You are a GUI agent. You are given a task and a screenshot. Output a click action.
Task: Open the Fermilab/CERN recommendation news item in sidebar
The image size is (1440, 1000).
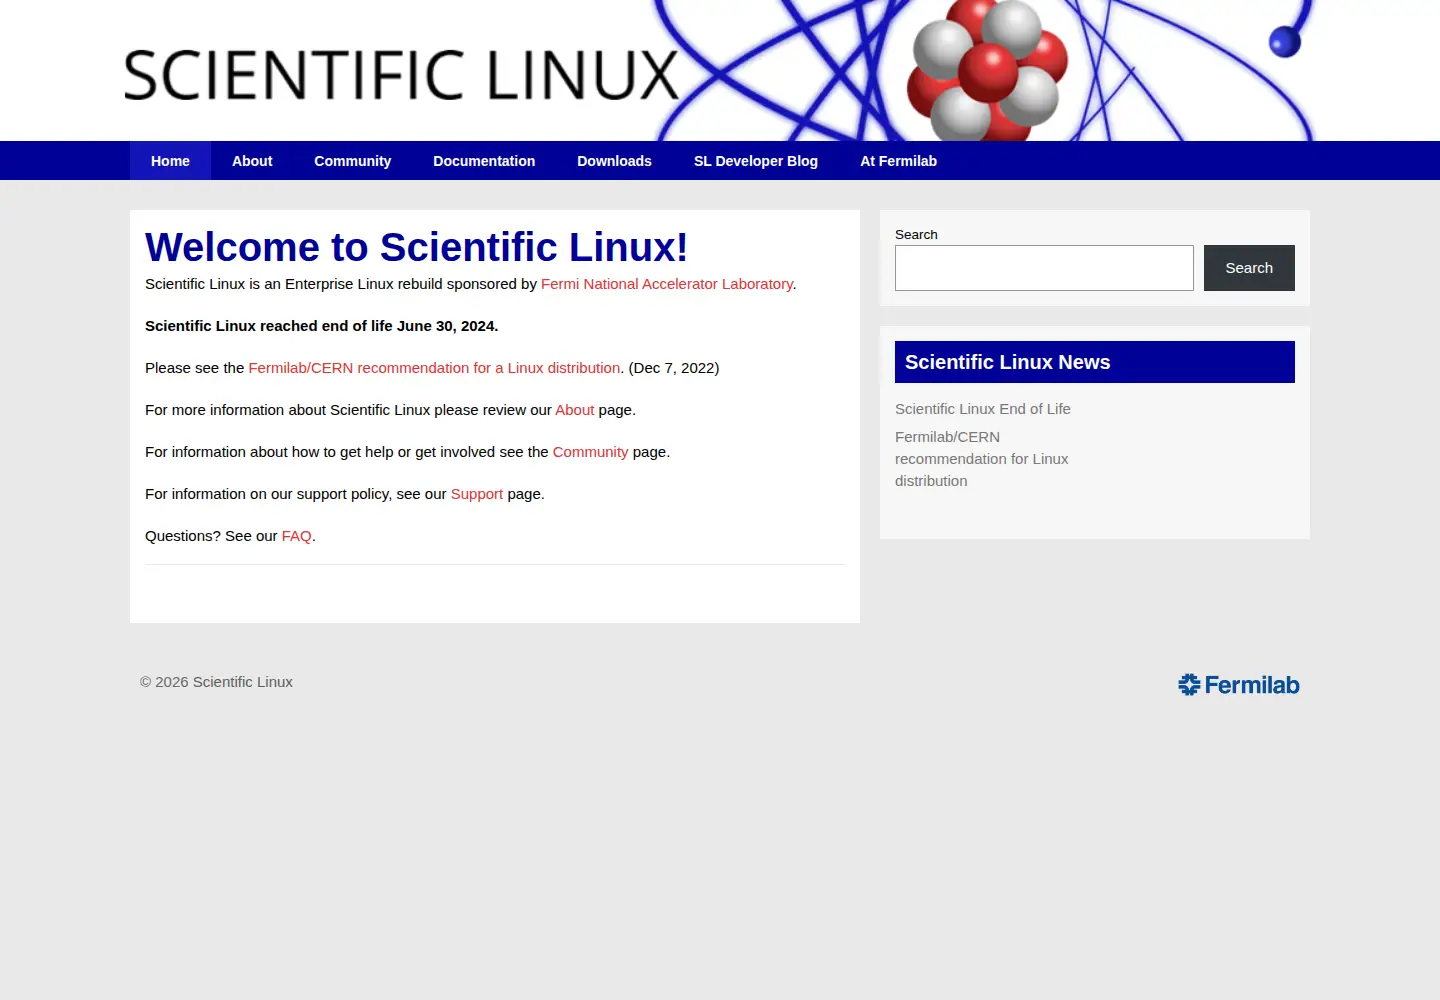[982, 459]
